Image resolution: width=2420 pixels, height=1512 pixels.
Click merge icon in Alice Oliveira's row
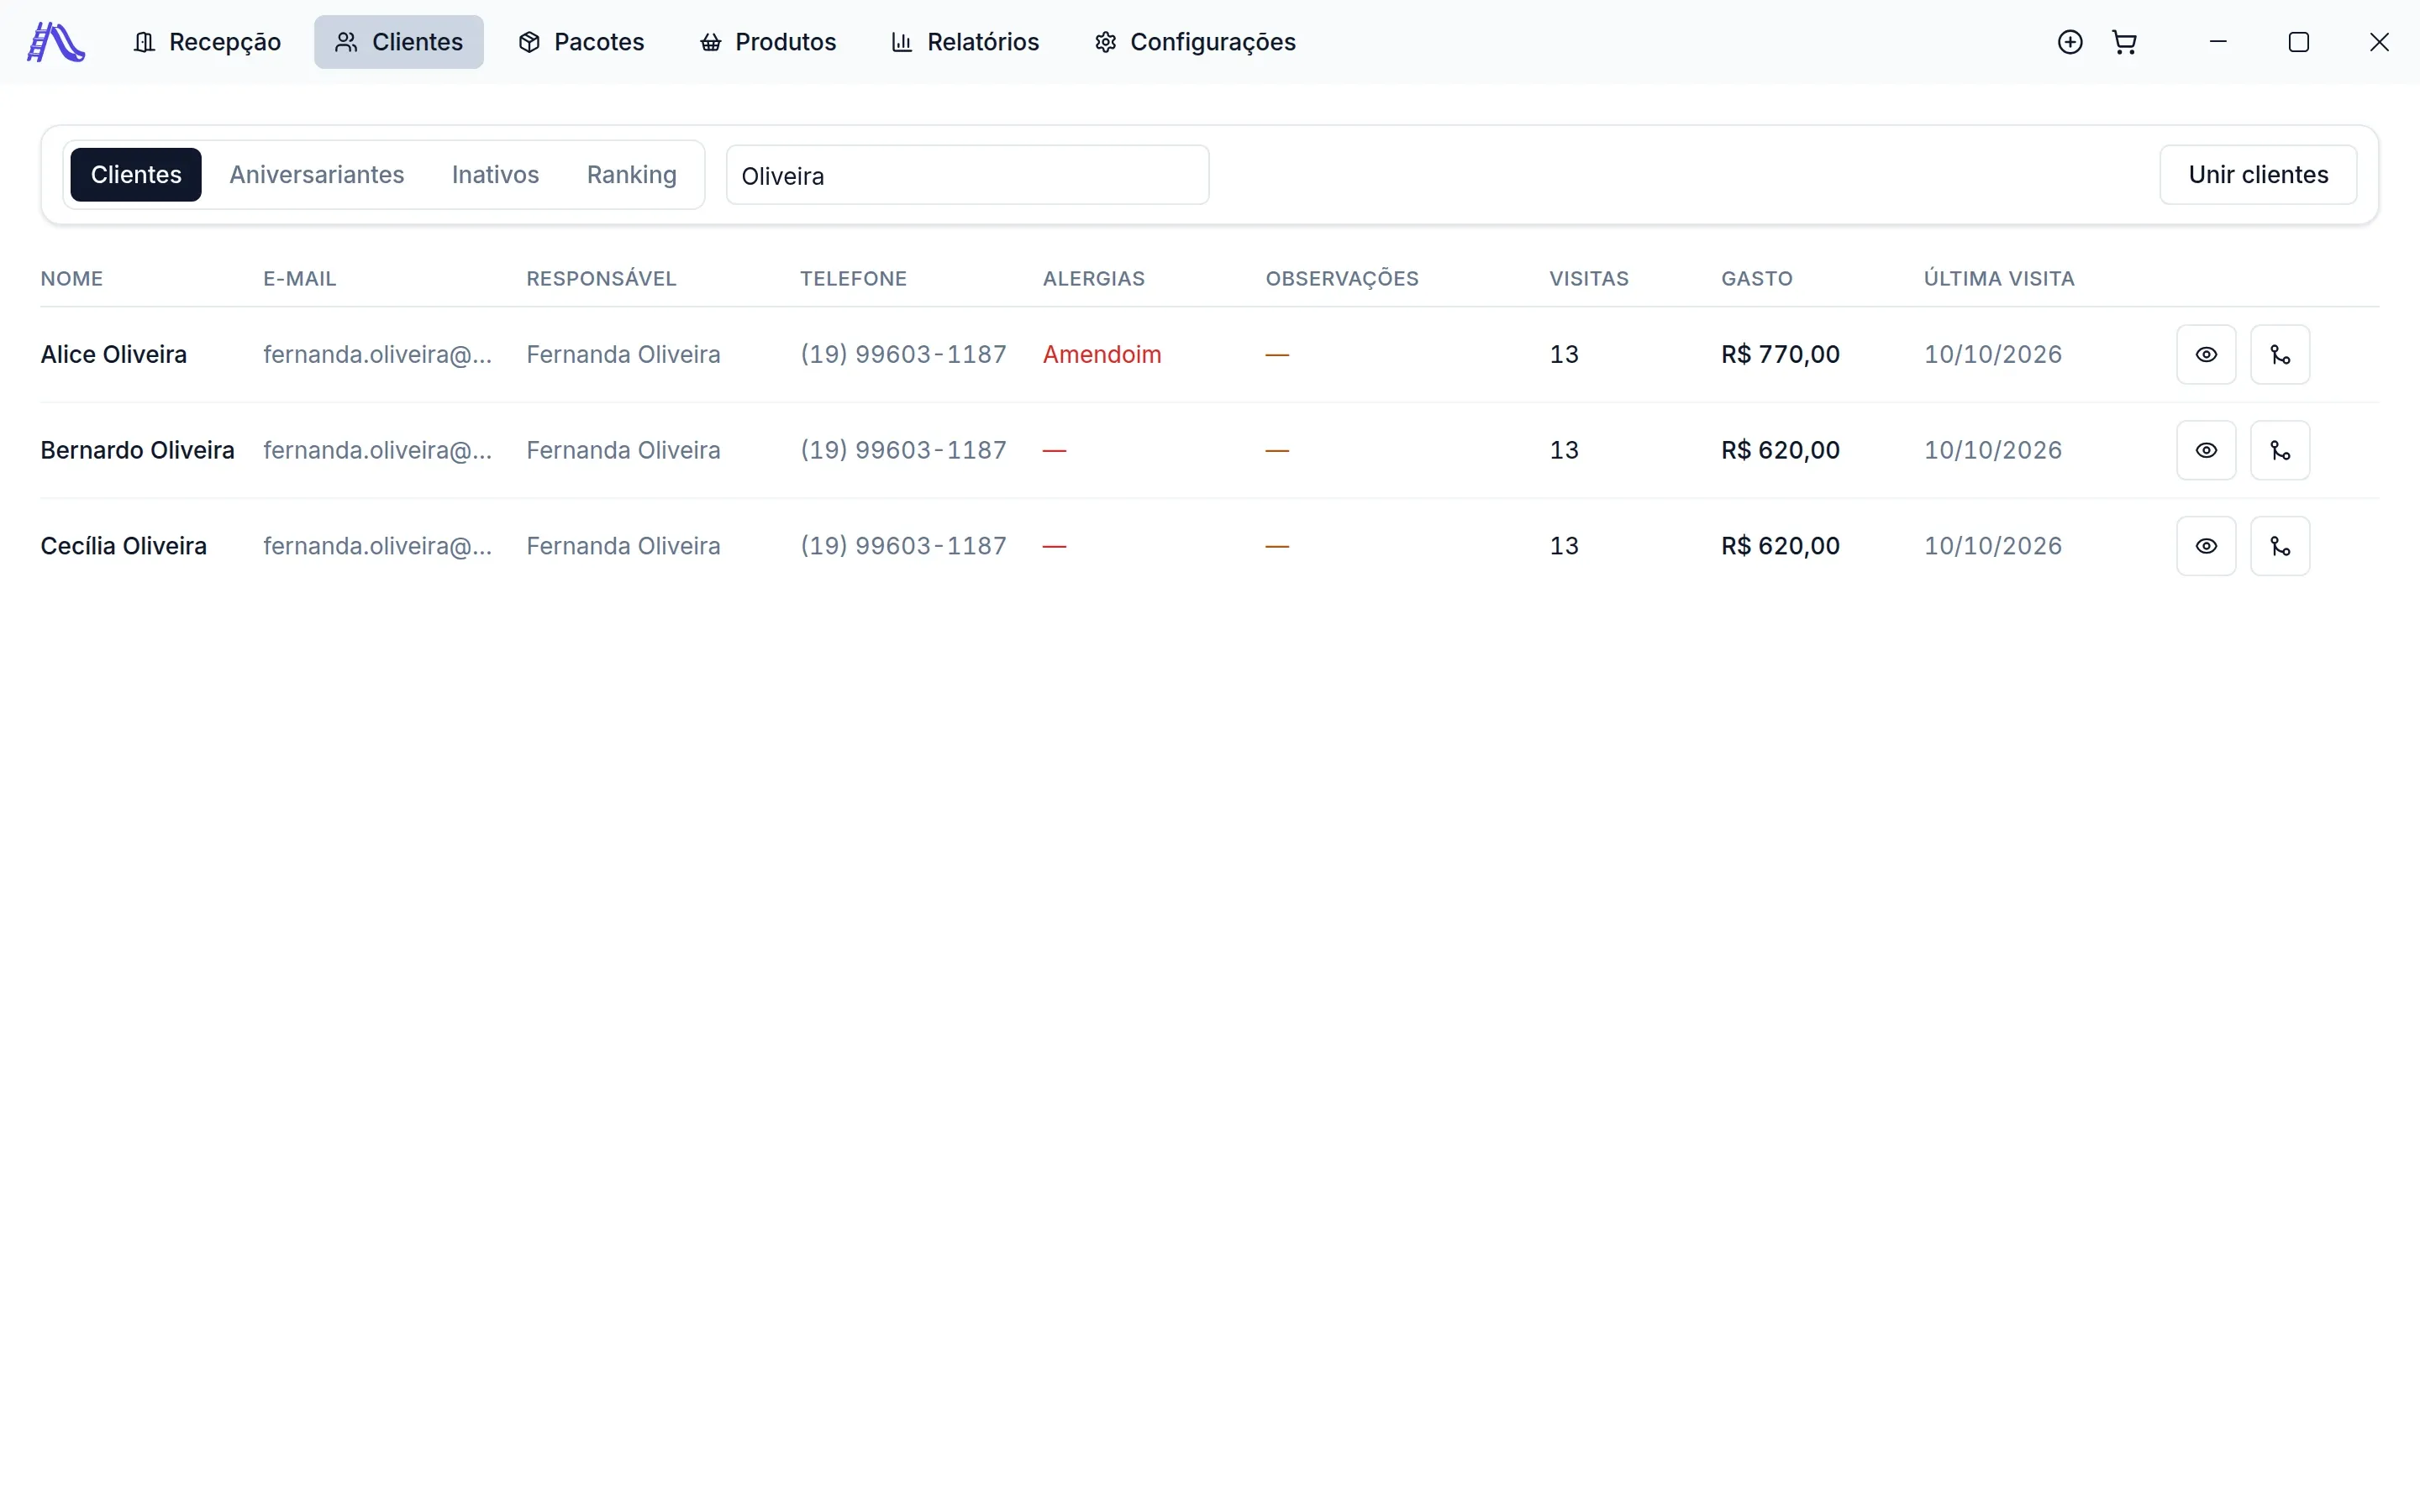tap(2280, 354)
